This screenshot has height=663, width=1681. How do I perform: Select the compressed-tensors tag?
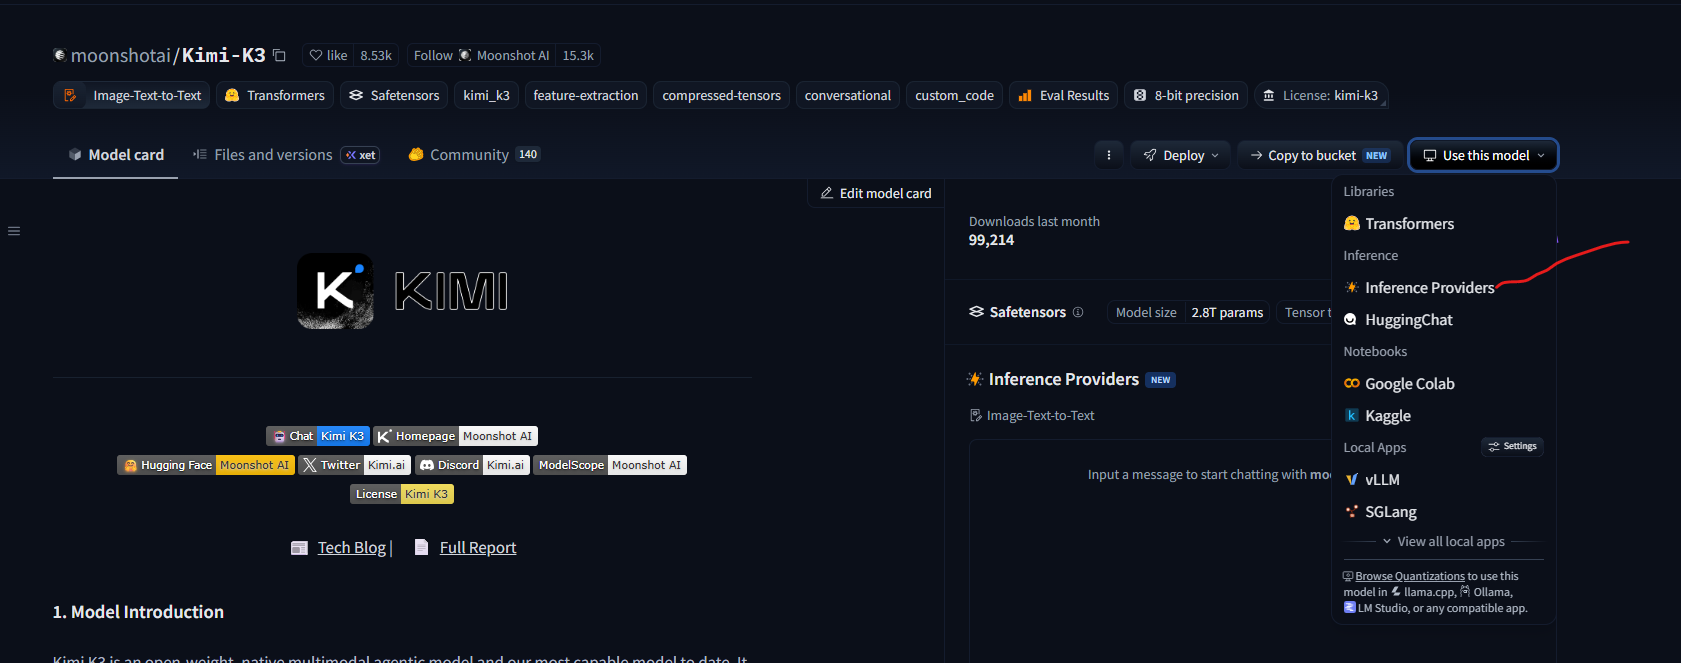pos(721,95)
